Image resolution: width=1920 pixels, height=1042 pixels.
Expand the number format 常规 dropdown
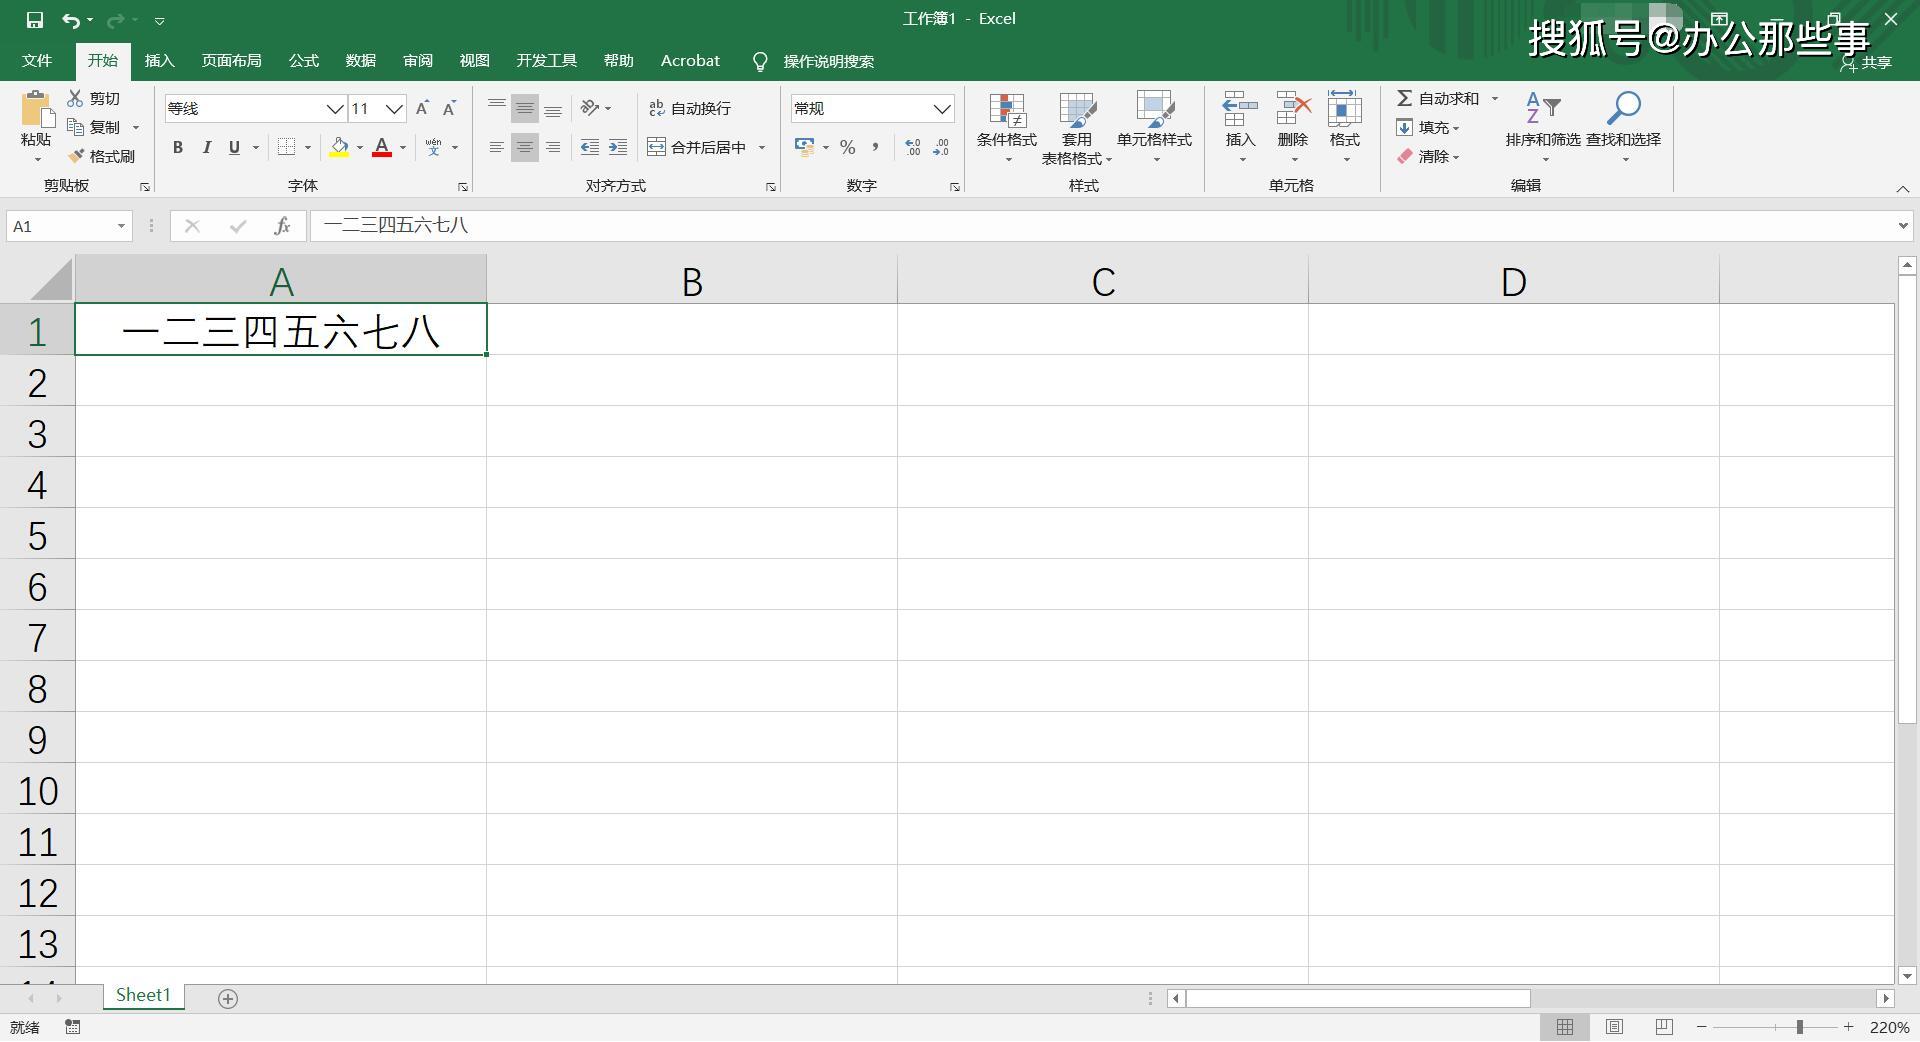941,108
